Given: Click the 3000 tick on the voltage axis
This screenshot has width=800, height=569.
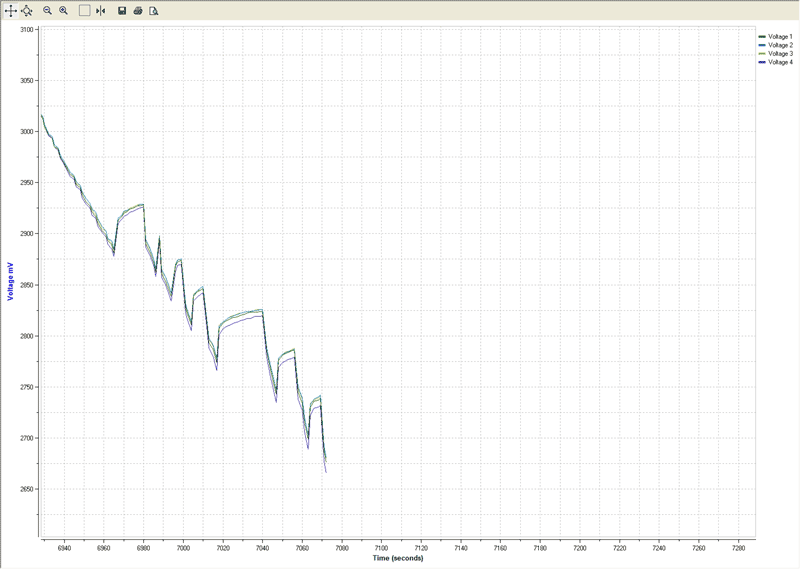Looking at the screenshot, I should (27, 132).
